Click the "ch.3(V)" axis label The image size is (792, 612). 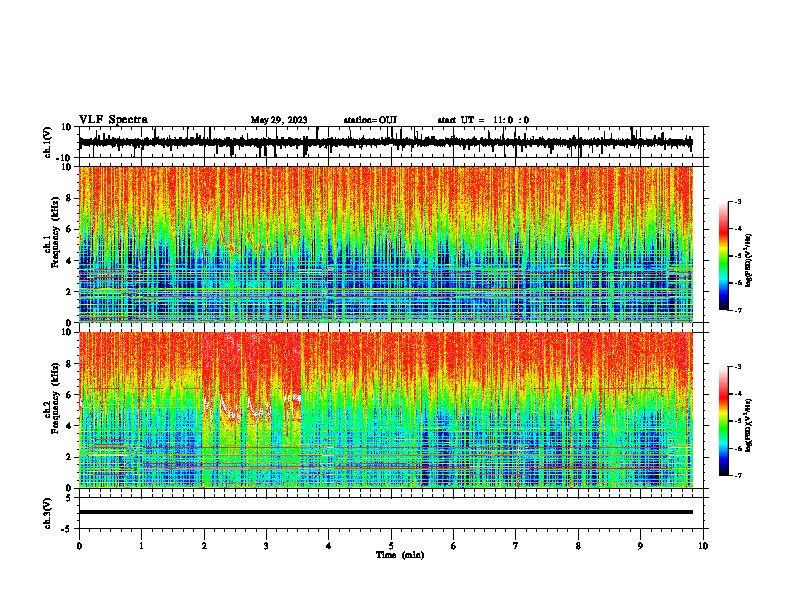tap(48, 514)
